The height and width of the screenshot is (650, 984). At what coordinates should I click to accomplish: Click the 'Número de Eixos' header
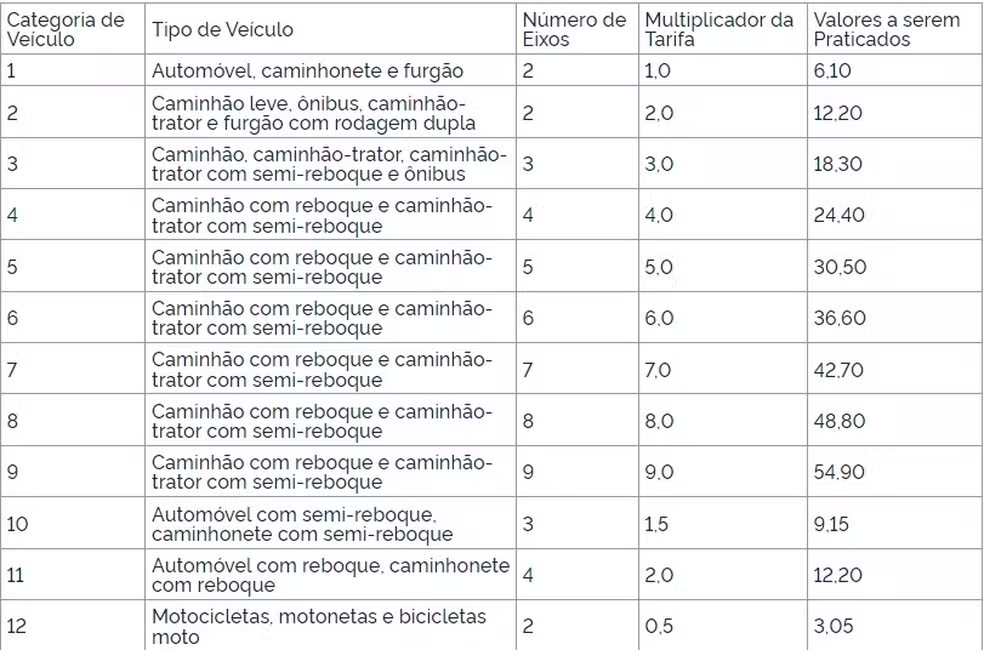(x=577, y=29)
